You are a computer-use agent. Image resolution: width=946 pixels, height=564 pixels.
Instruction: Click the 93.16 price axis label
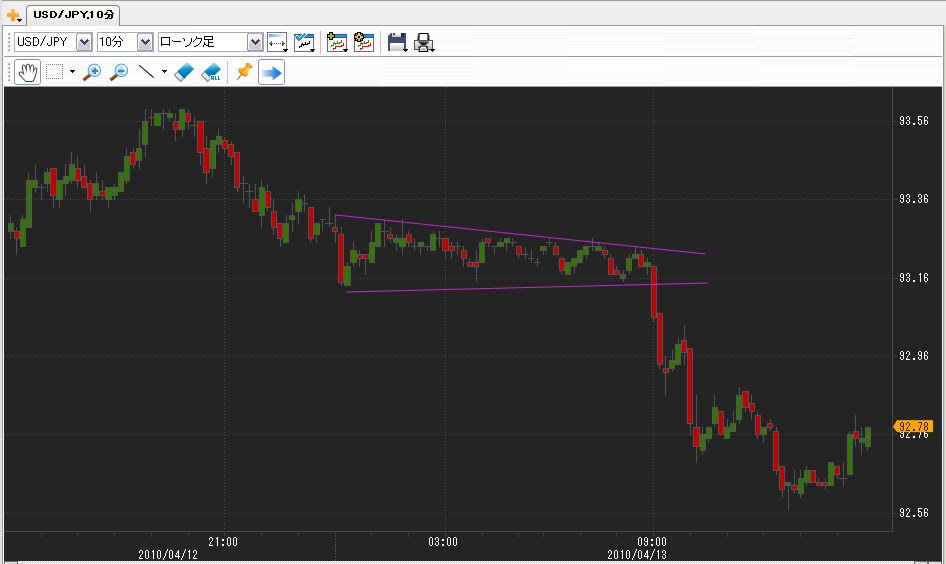tap(913, 277)
